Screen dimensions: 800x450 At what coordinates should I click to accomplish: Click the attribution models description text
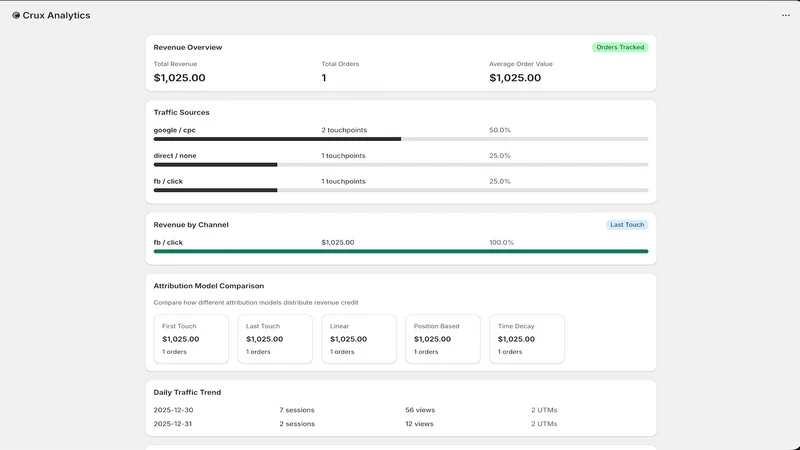tap(256, 303)
